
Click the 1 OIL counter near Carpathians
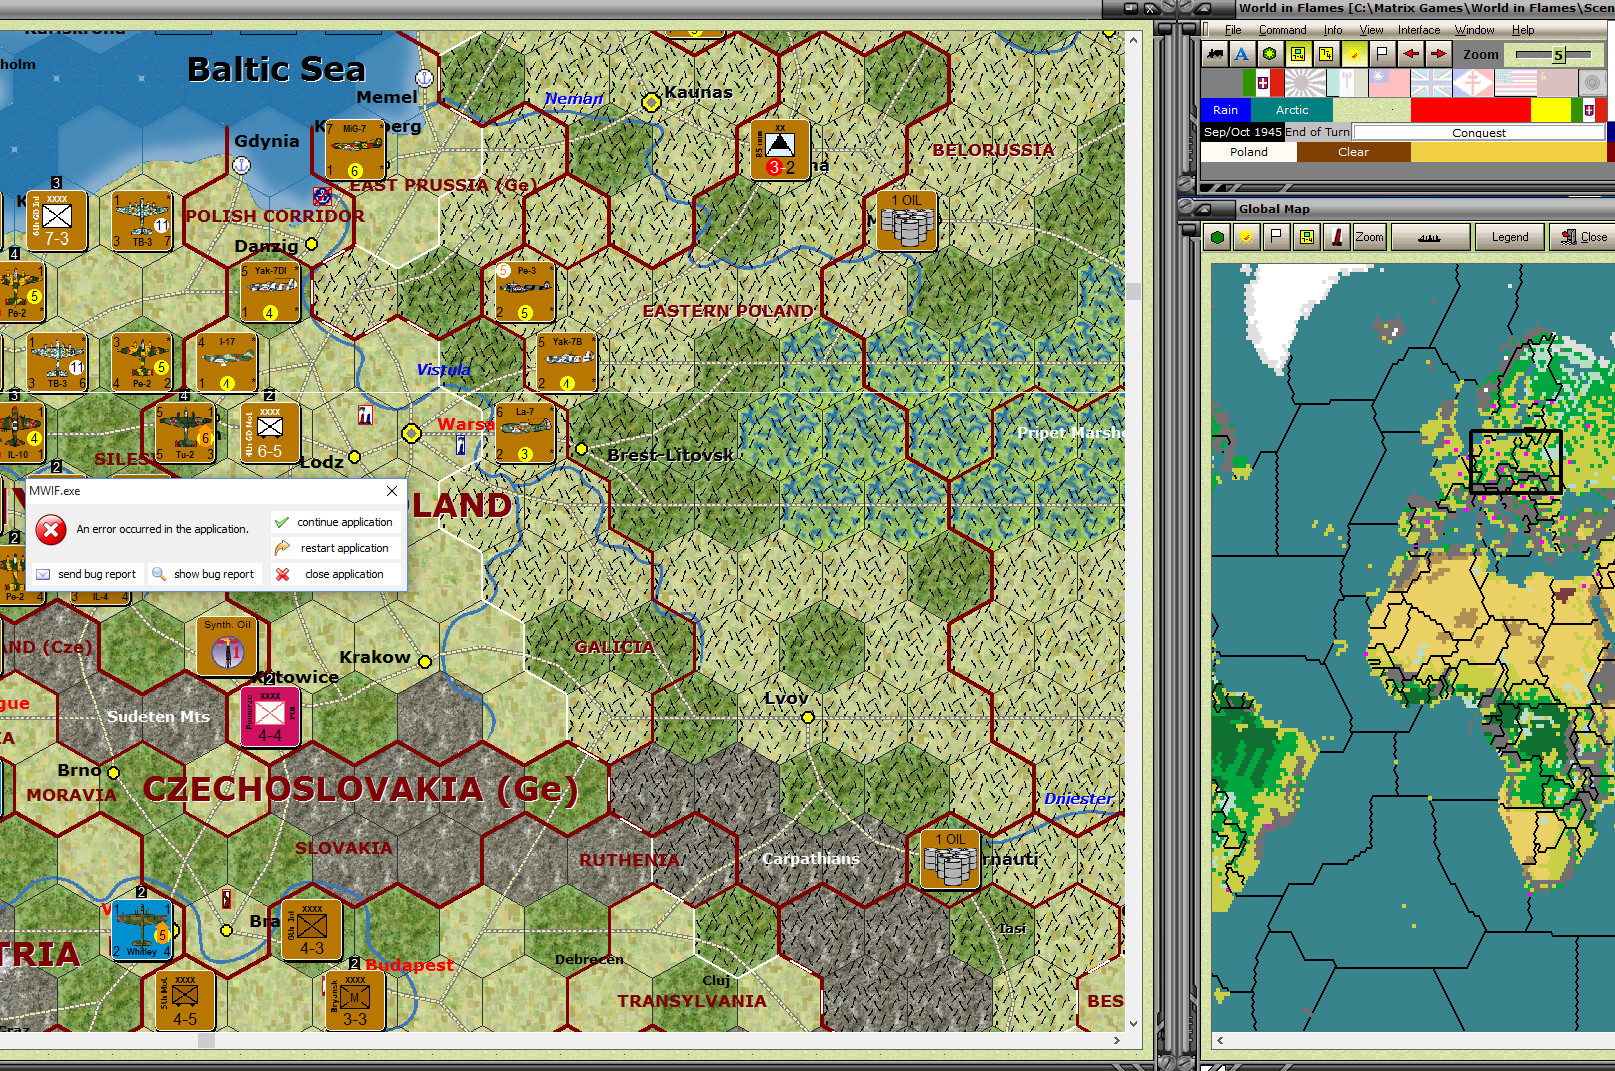950,859
